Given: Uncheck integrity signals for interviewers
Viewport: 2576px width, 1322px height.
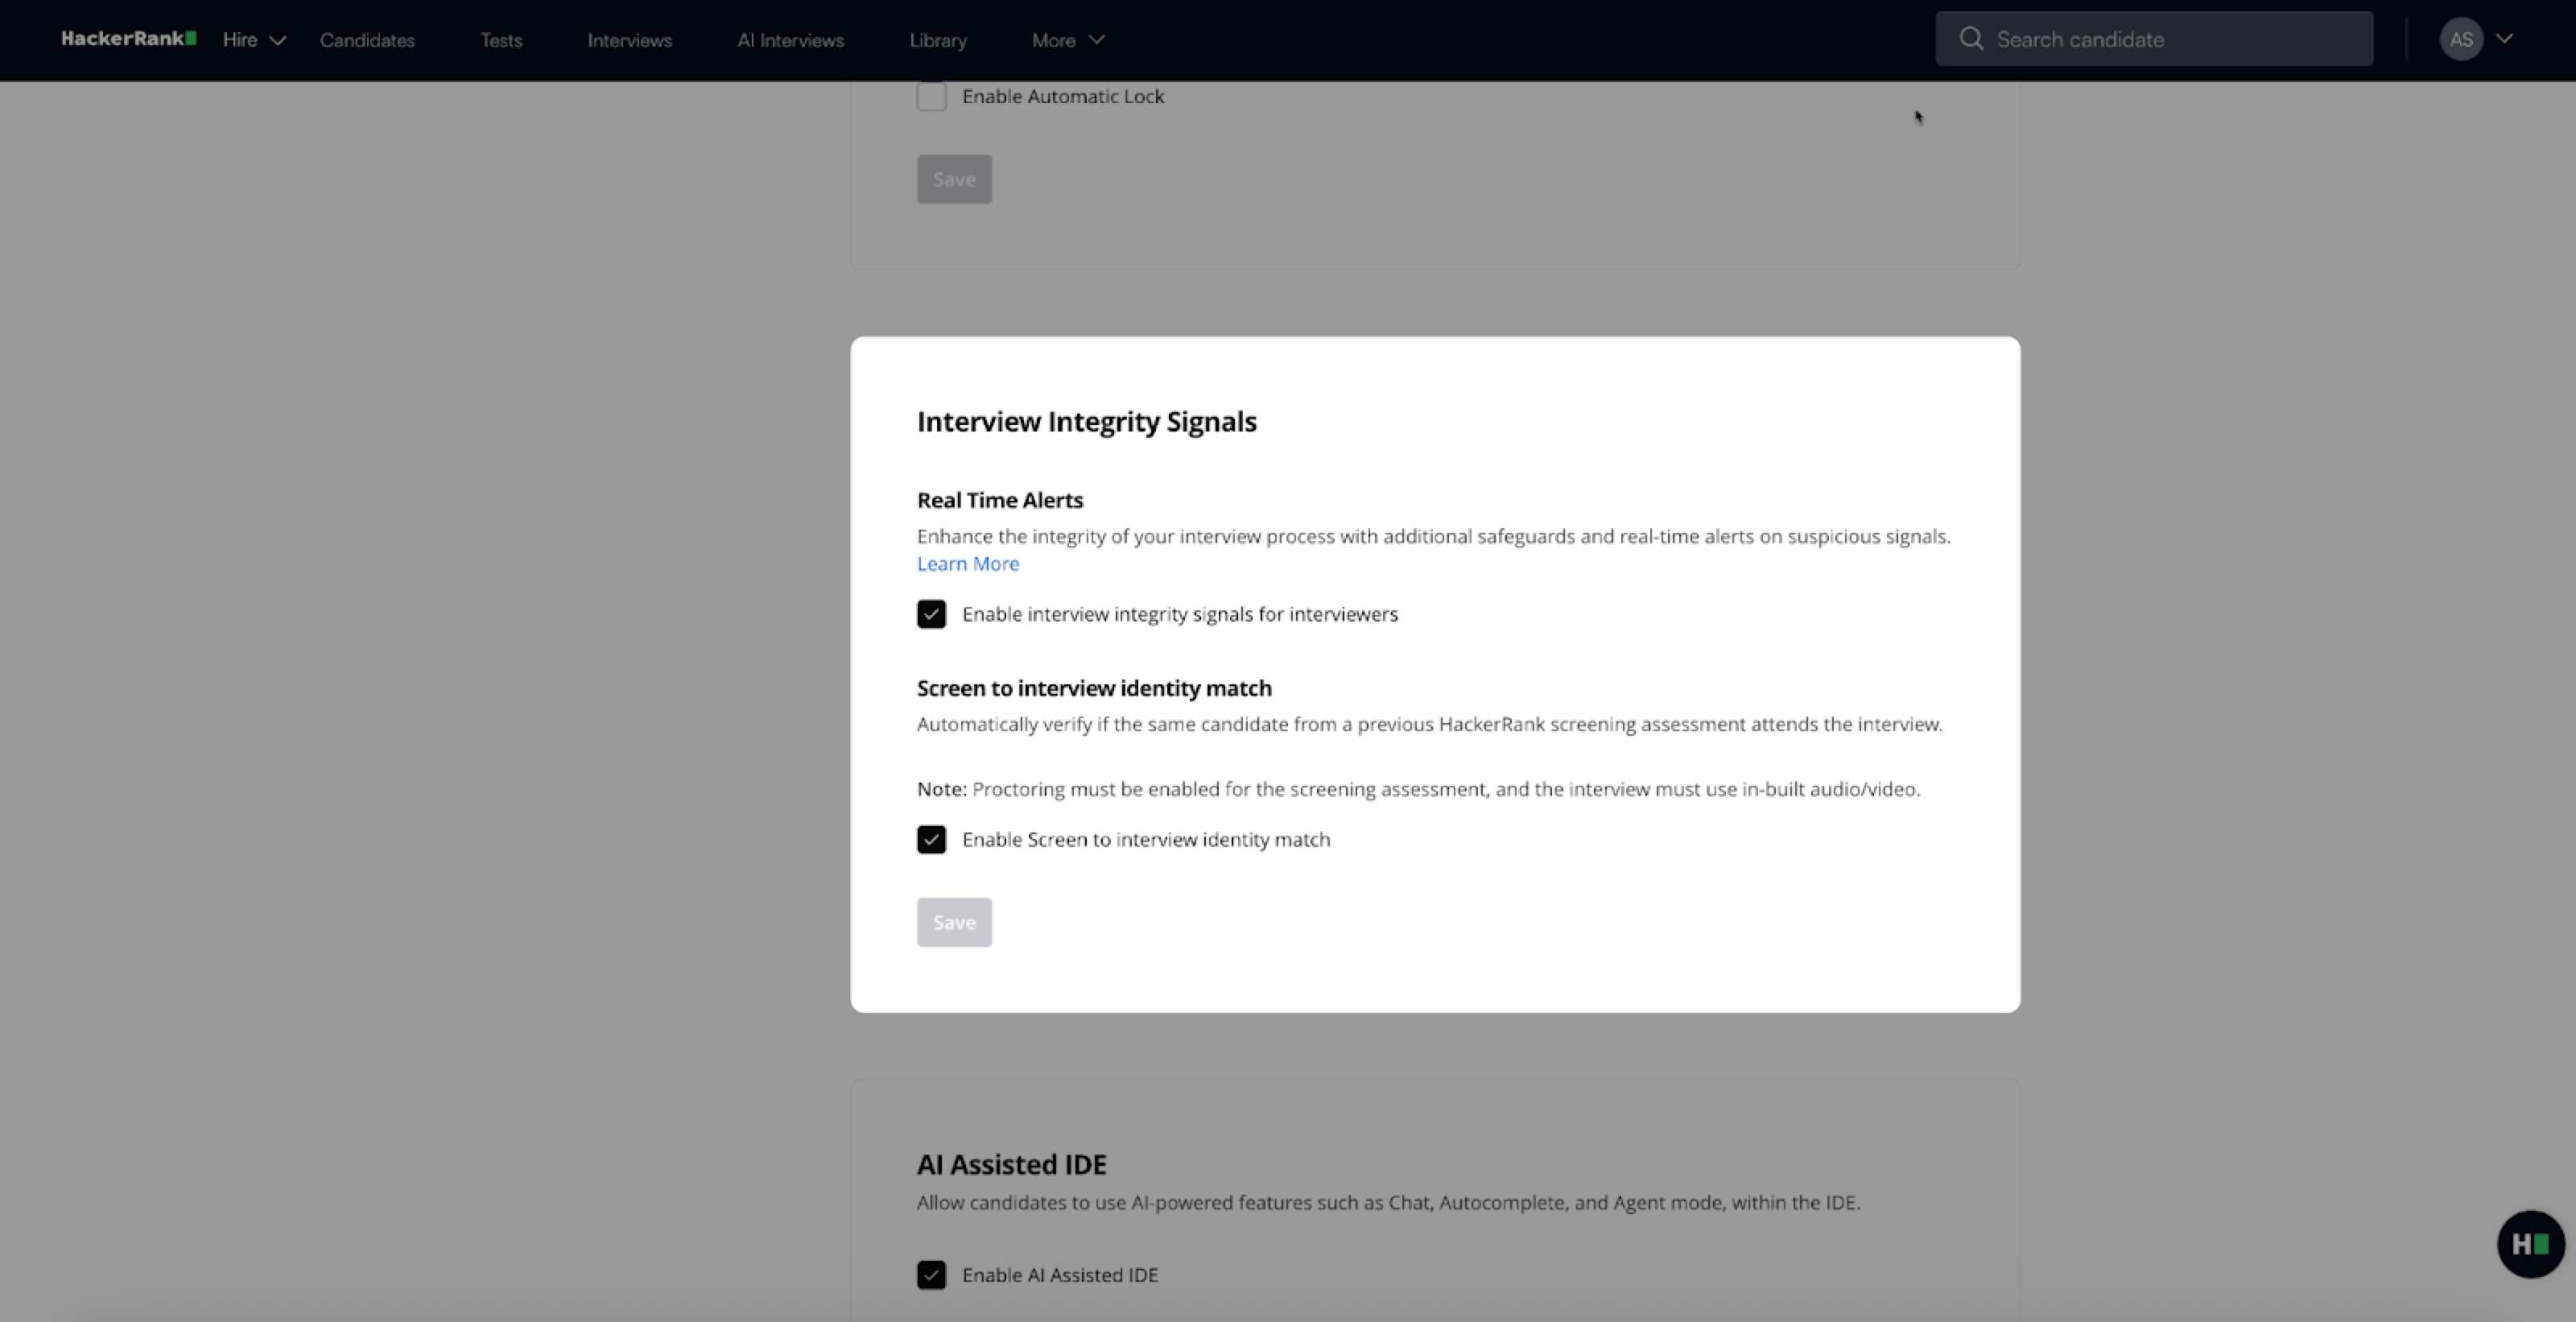Looking at the screenshot, I should 931,614.
